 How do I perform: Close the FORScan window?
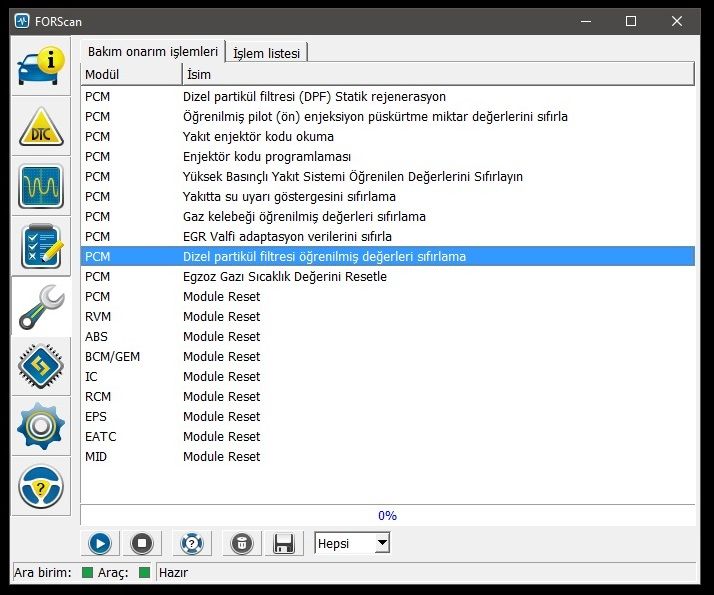(677, 21)
